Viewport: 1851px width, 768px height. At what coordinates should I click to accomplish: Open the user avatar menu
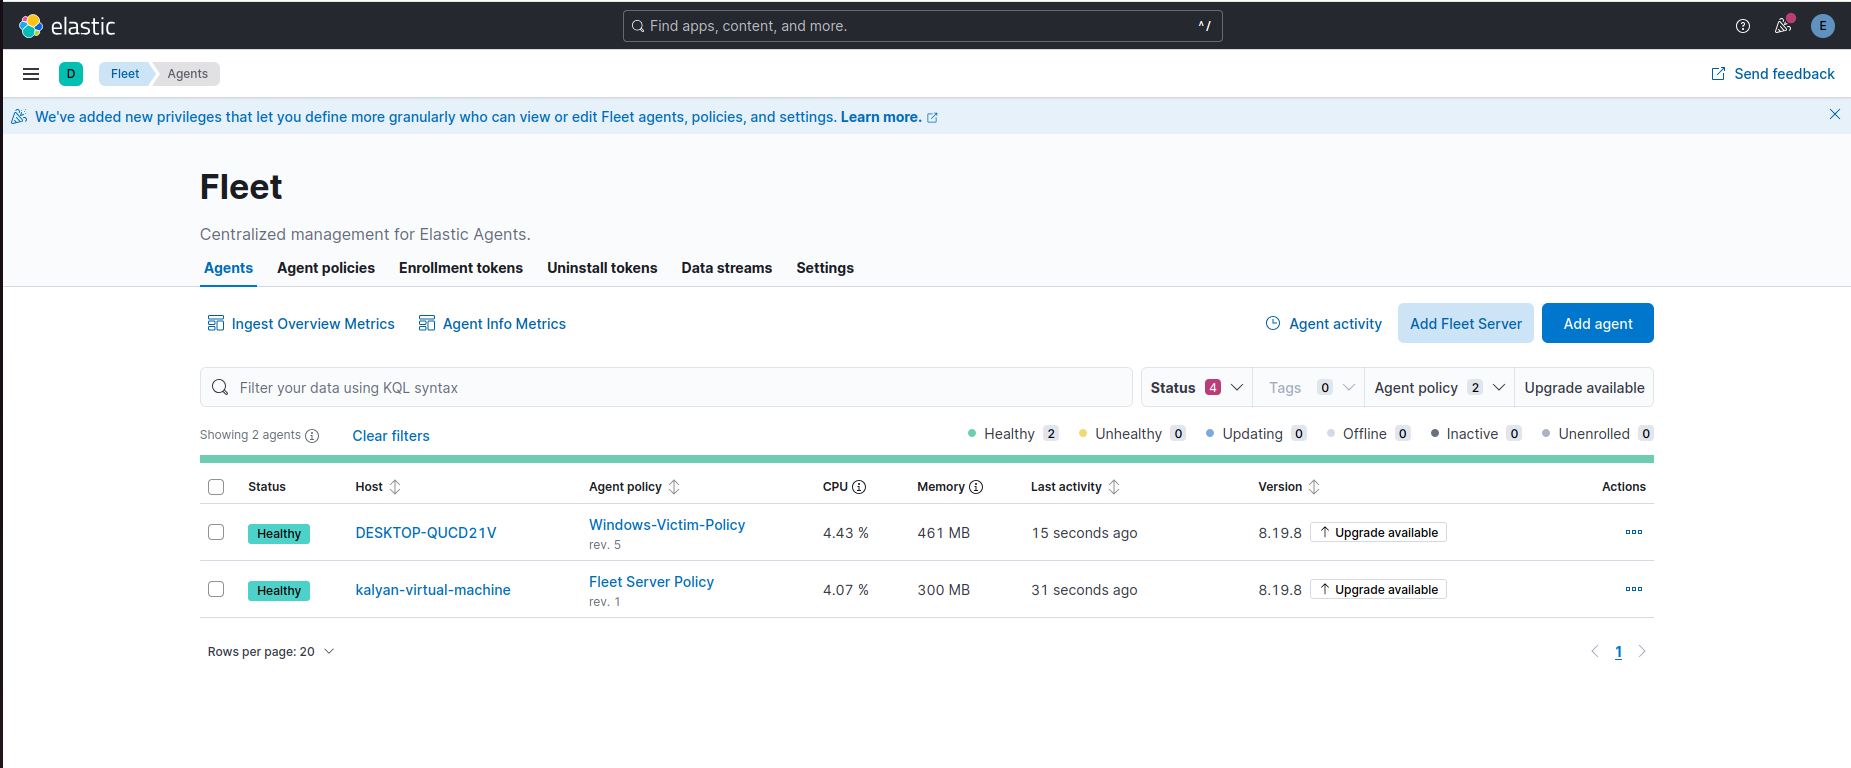coord(1822,26)
